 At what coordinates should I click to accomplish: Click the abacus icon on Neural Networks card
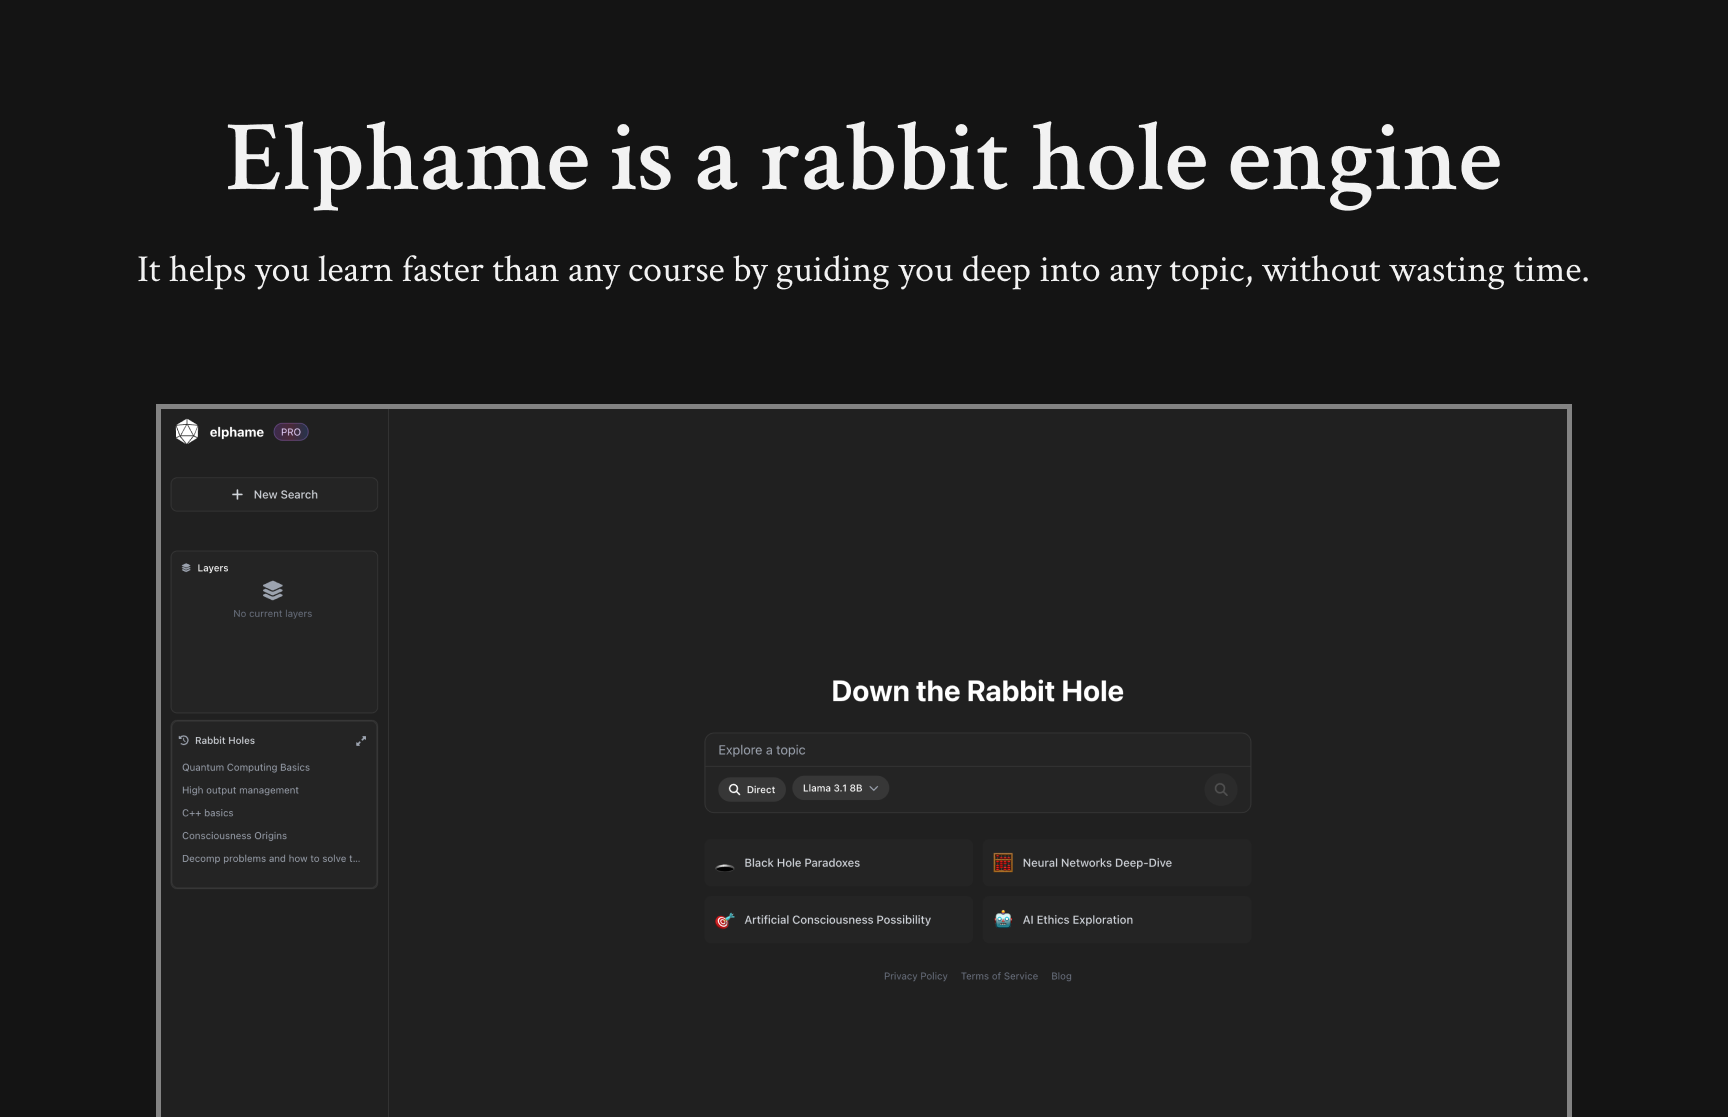pyautogui.click(x=1003, y=863)
